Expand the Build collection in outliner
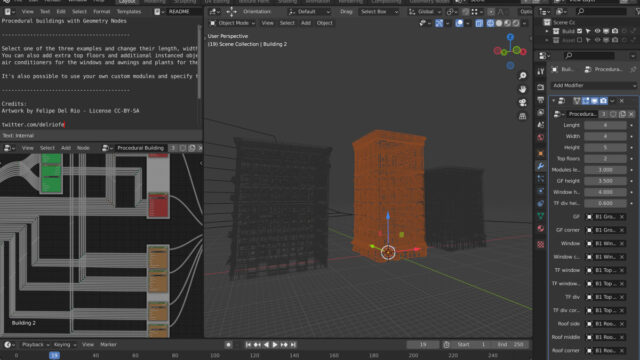Screen dimensions: 640x360 click(x=547, y=31)
